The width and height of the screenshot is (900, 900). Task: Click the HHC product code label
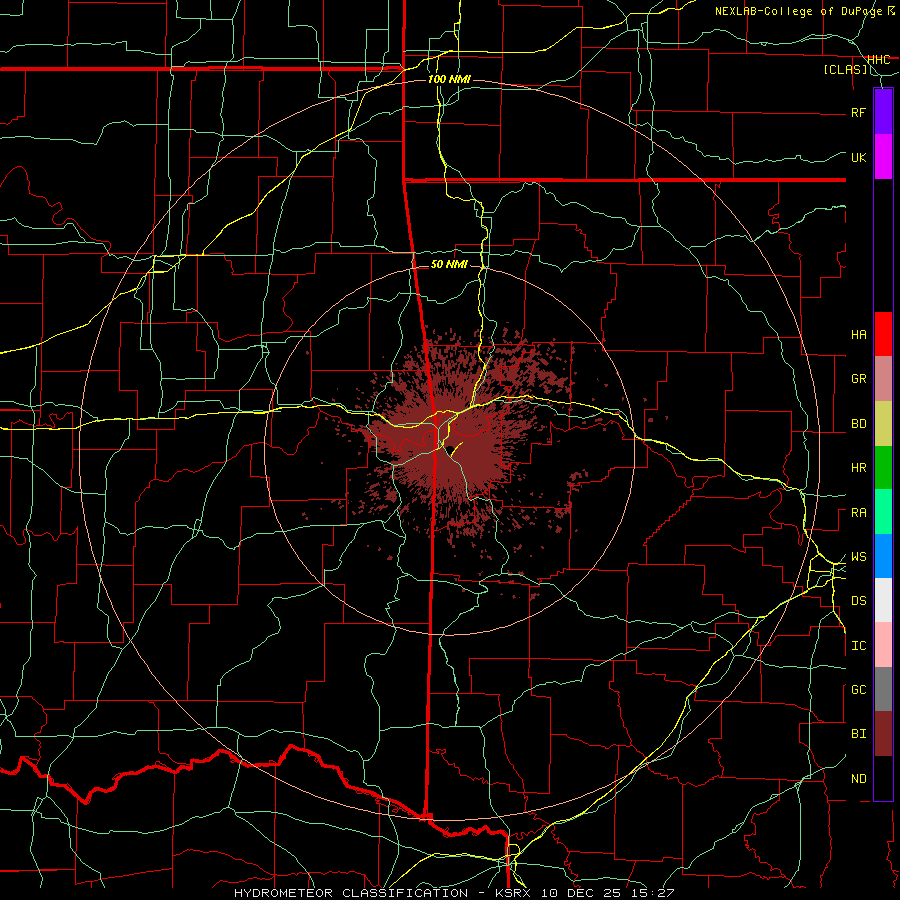click(878, 59)
